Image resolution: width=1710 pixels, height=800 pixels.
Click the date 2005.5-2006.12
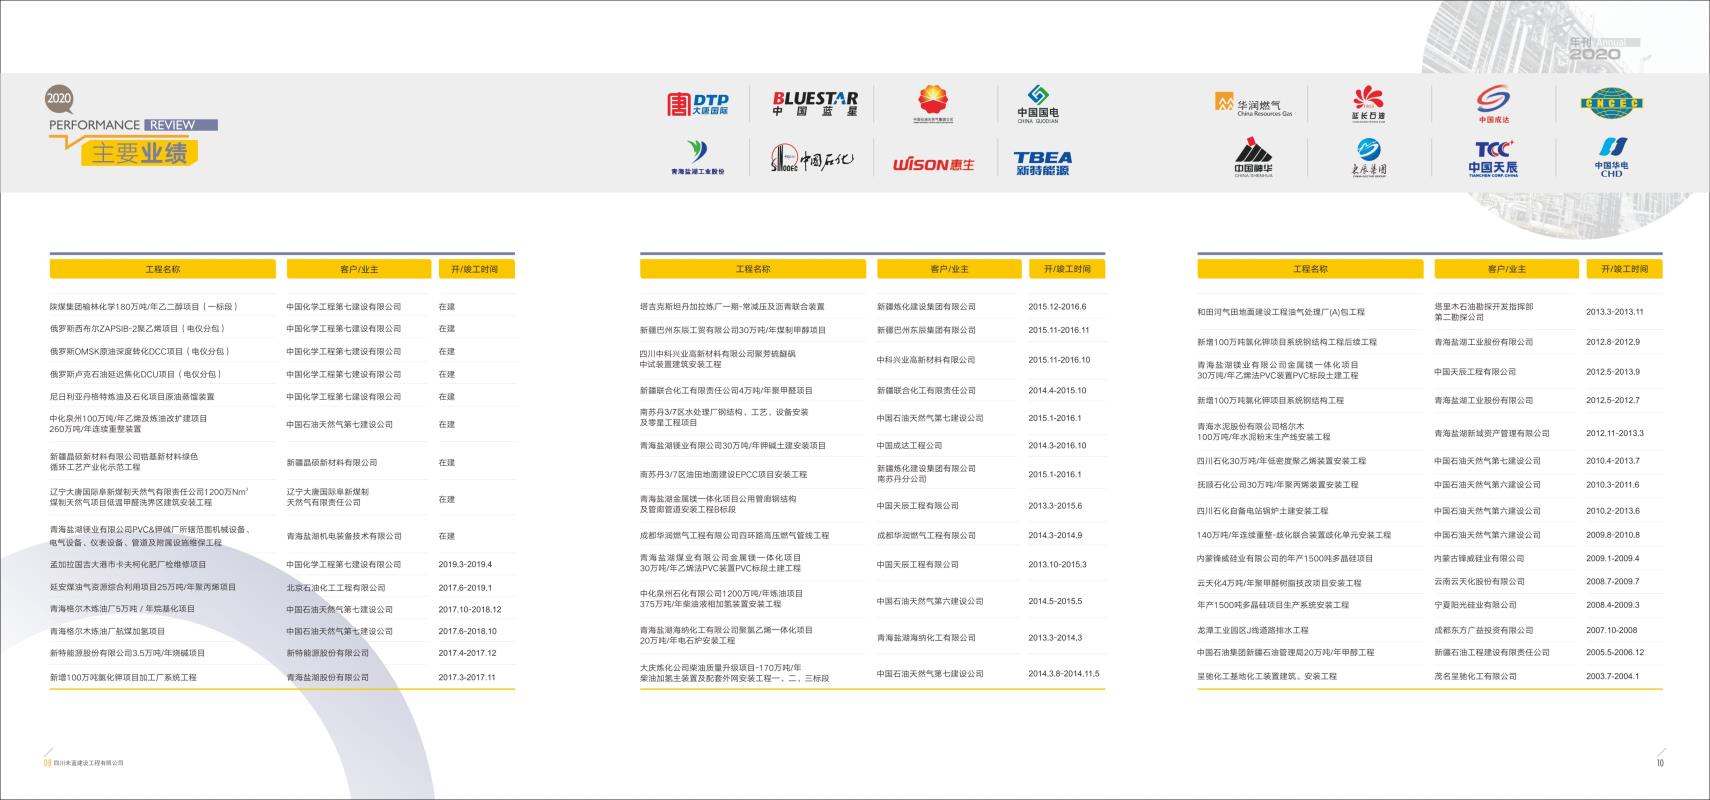[1615, 653]
